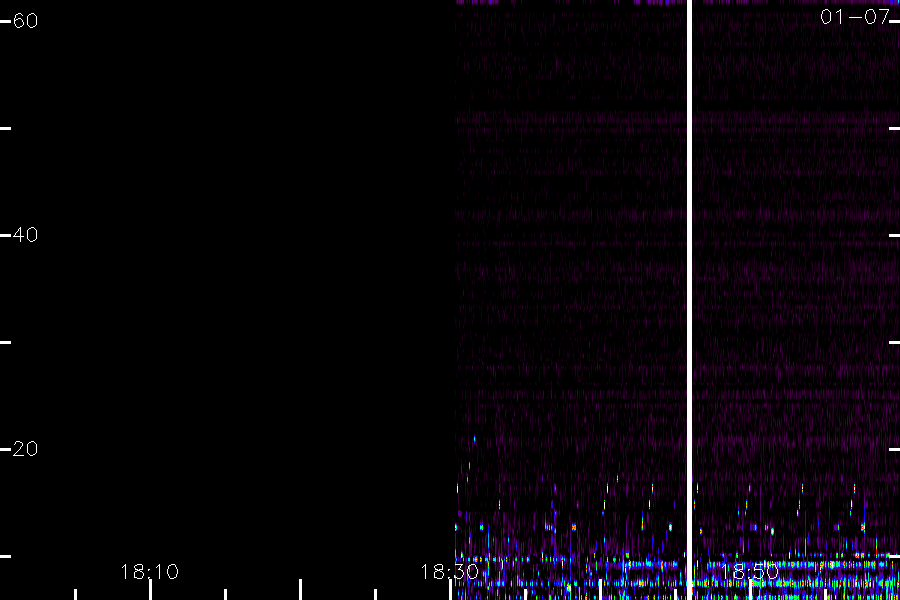Select the white vertical cursor line

[689, 300]
